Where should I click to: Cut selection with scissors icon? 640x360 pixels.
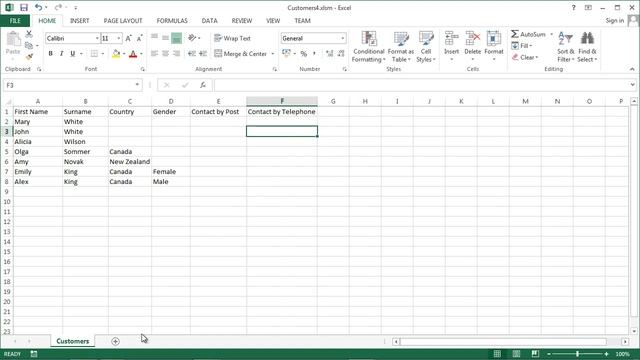(29, 34)
